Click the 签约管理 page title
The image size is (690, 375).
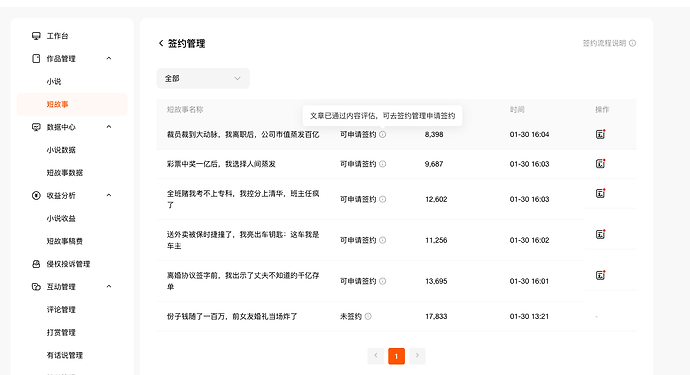pos(187,43)
